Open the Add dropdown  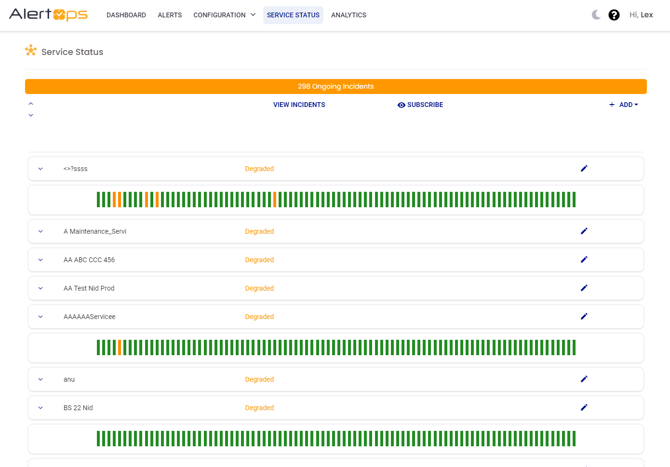(x=624, y=105)
